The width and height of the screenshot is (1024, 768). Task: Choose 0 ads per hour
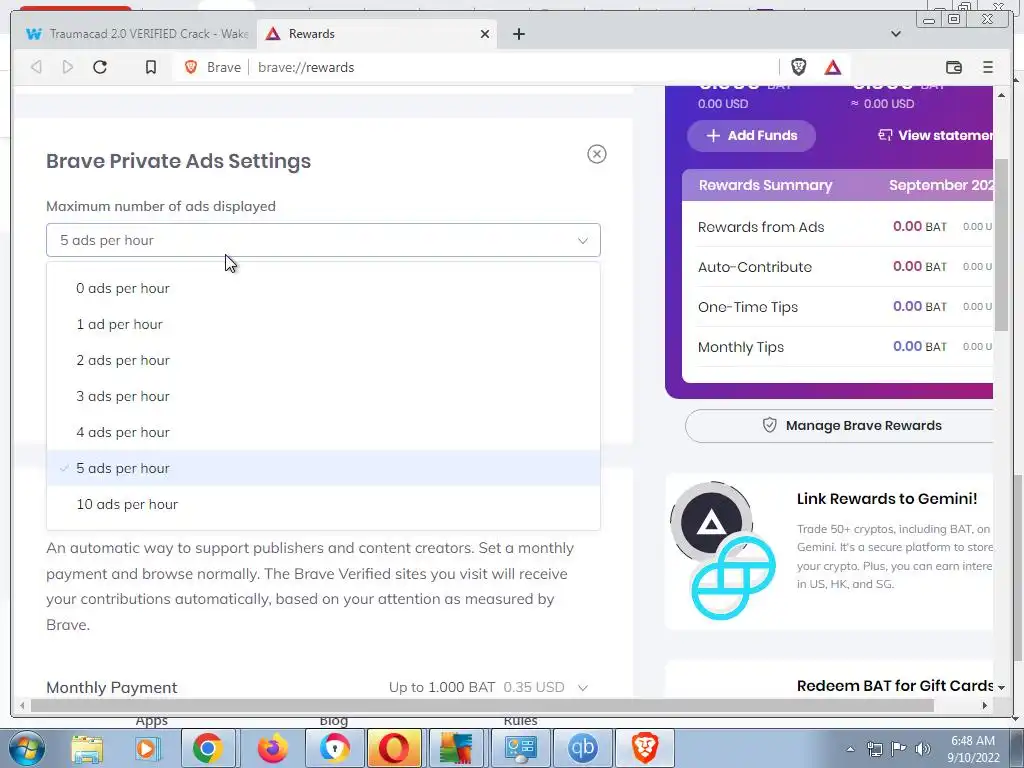point(323,288)
